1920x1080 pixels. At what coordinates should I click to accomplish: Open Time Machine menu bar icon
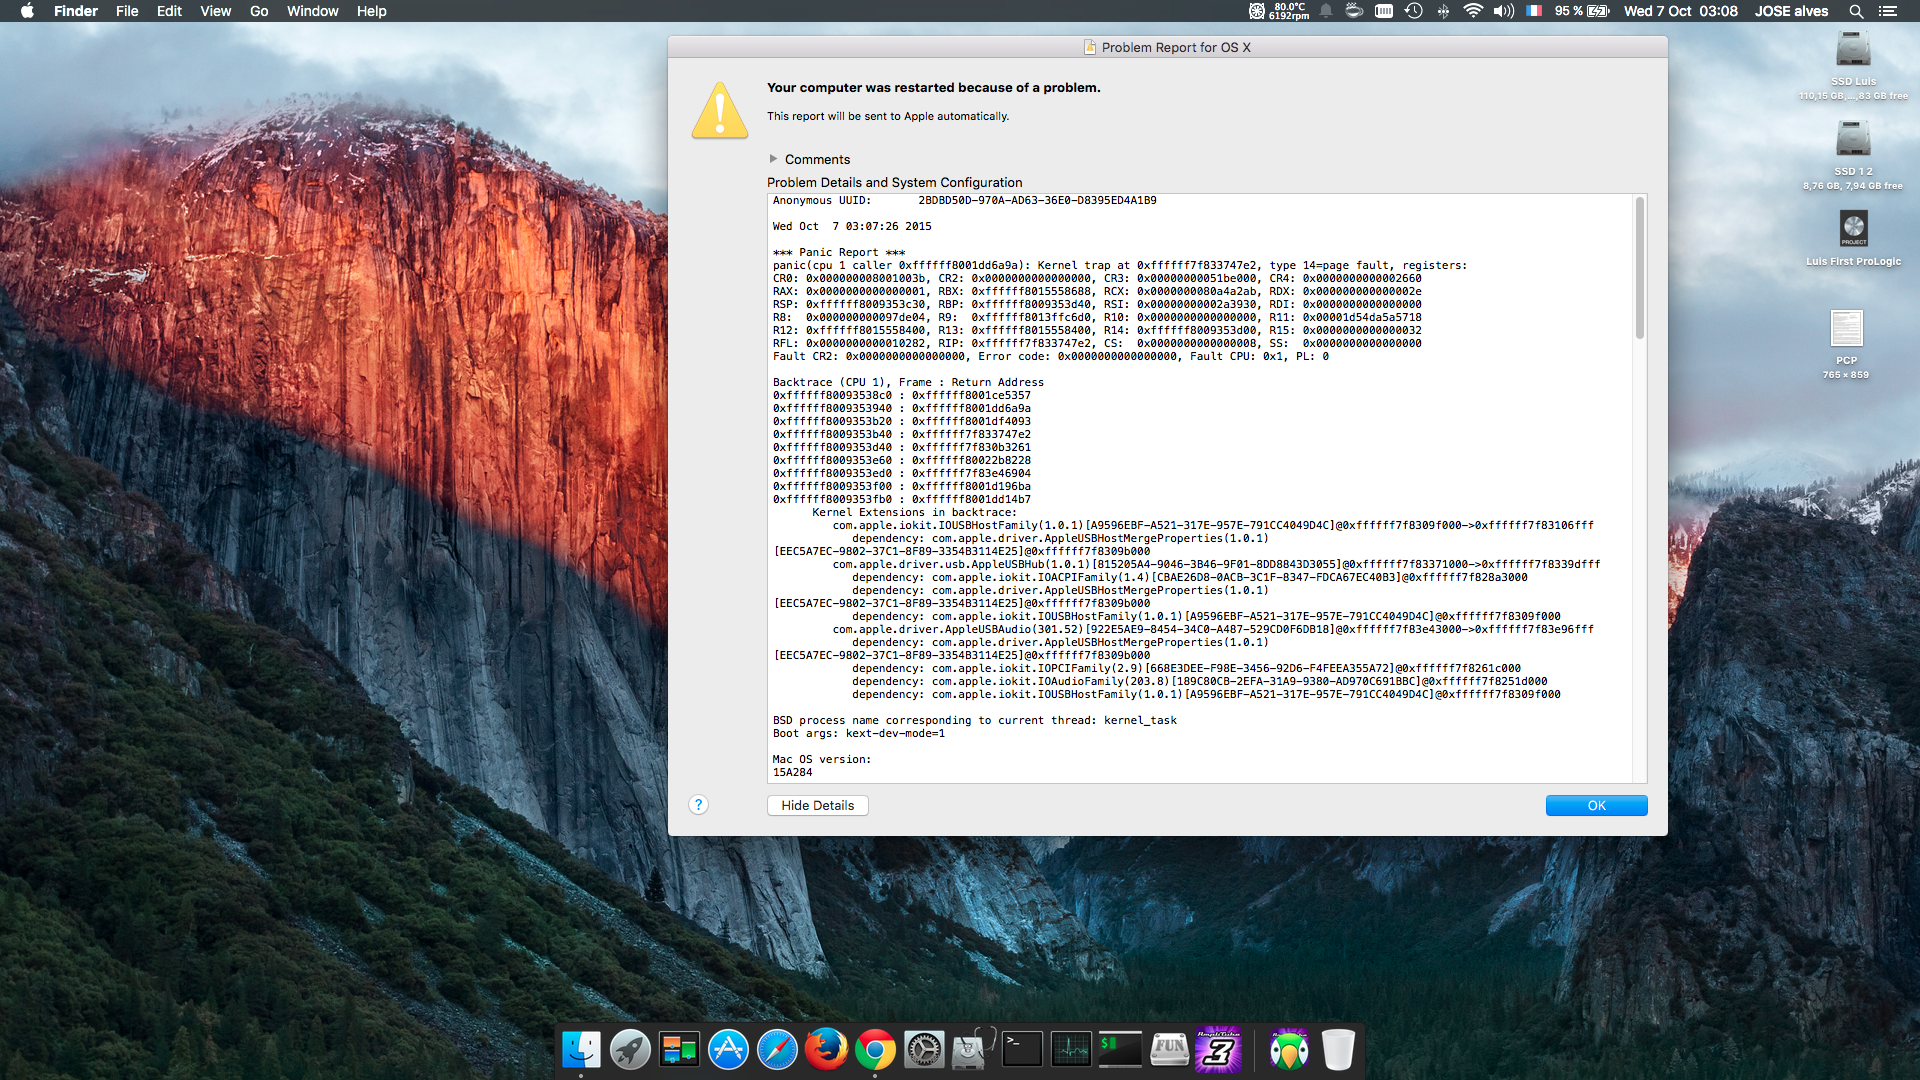pyautogui.click(x=1413, y=11)
